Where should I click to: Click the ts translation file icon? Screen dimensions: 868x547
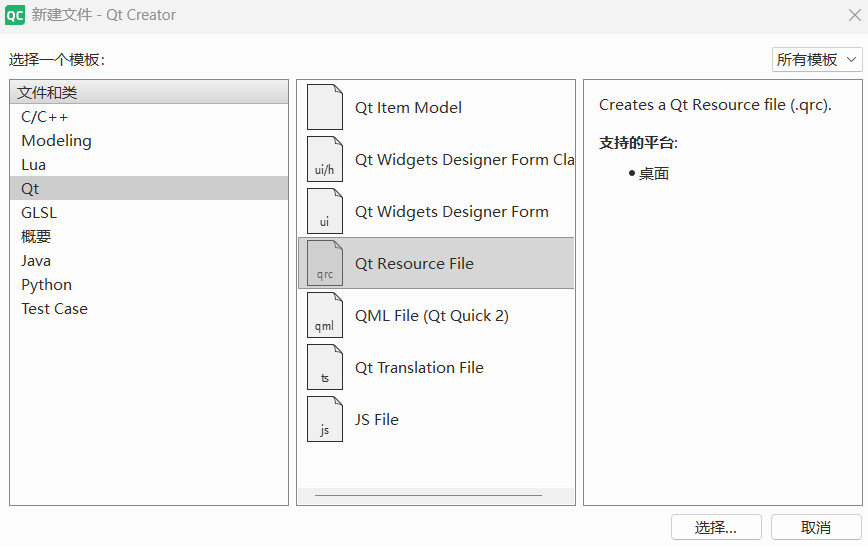coord(325,367)
